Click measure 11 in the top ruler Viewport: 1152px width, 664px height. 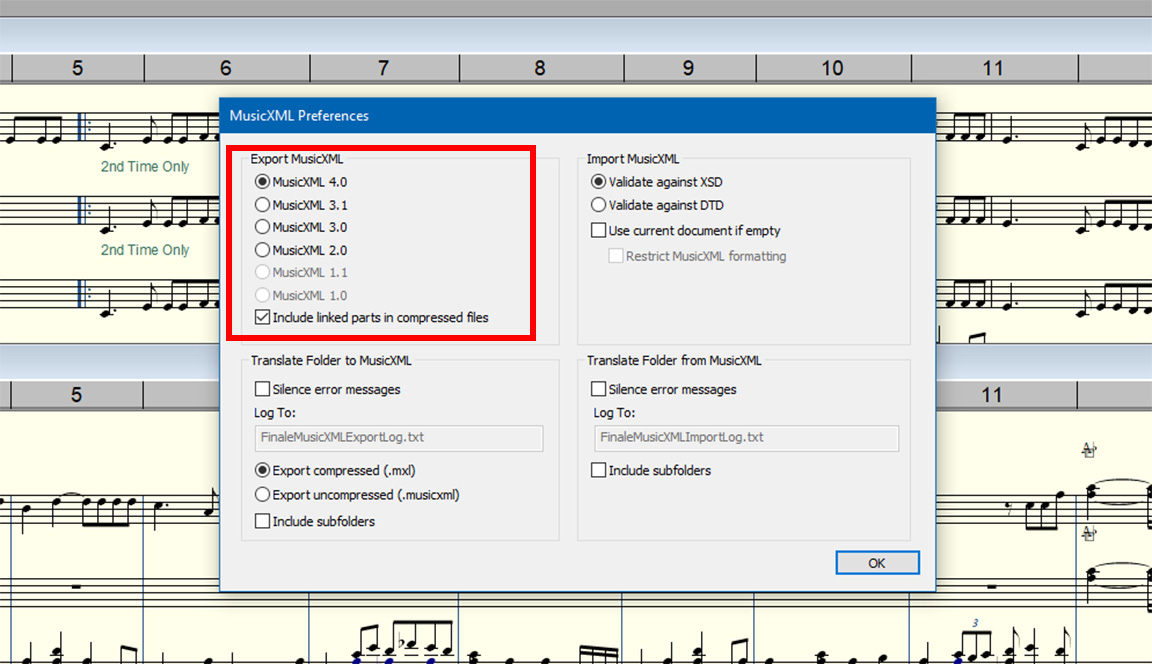click(992, 68)
